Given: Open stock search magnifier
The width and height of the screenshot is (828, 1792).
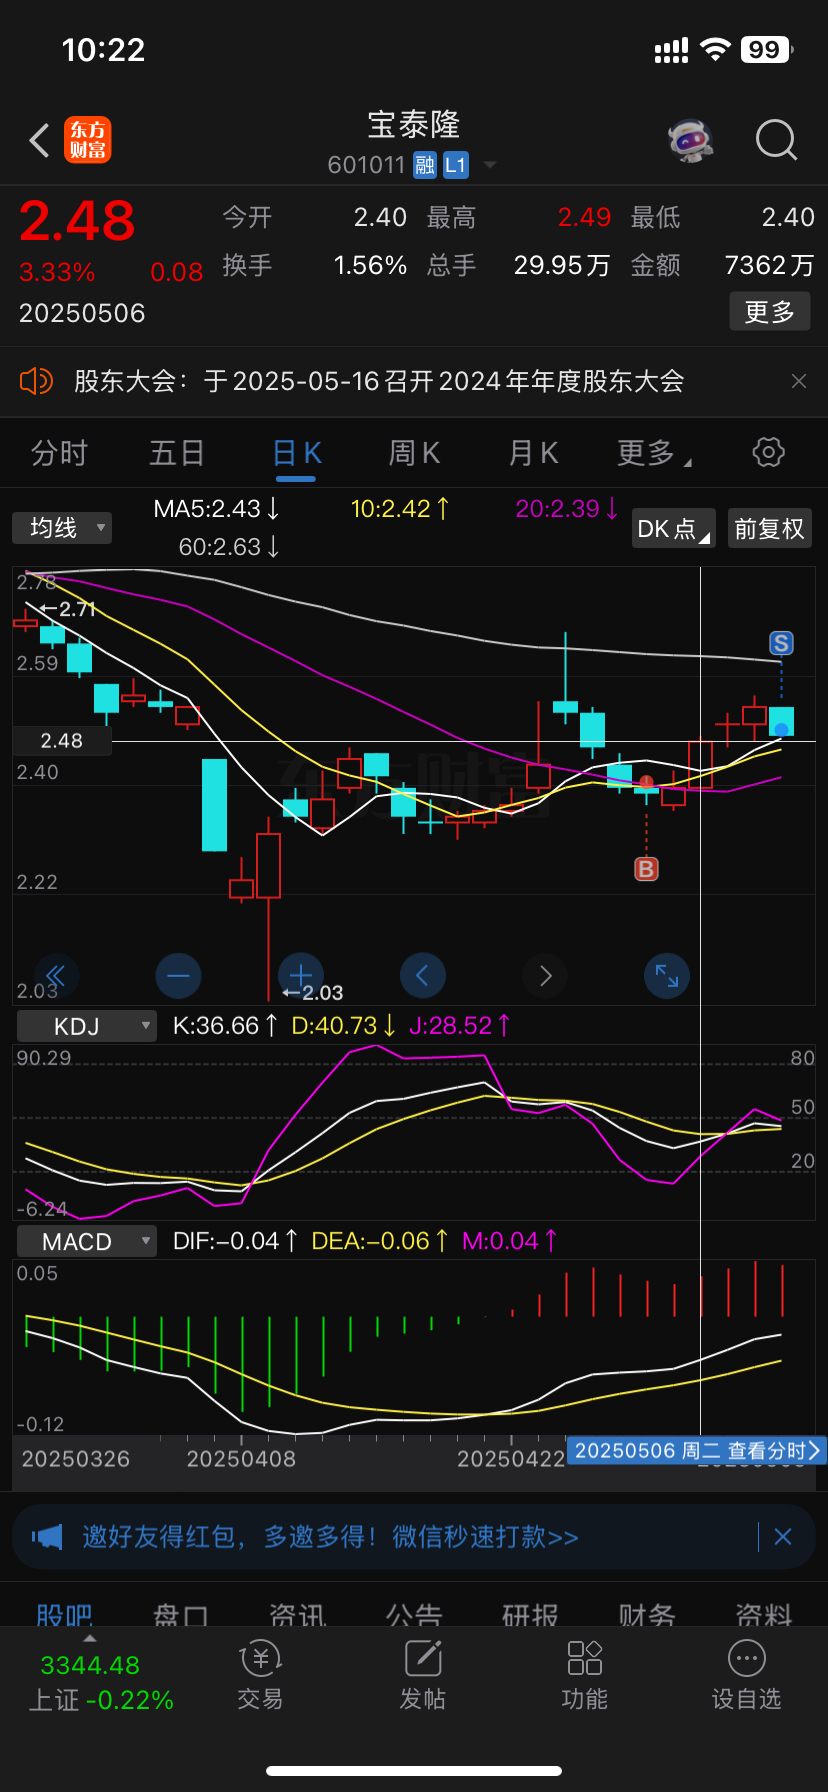Looking at the screenshot, I should pyautogui.click(x=777, y=141).
